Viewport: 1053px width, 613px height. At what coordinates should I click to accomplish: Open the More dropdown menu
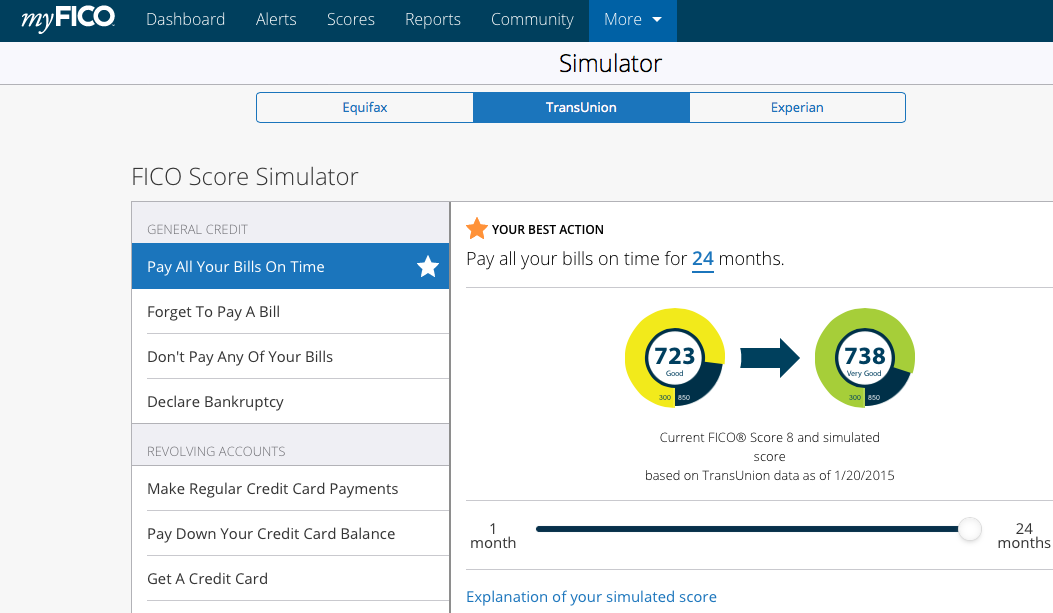[633, 20]
